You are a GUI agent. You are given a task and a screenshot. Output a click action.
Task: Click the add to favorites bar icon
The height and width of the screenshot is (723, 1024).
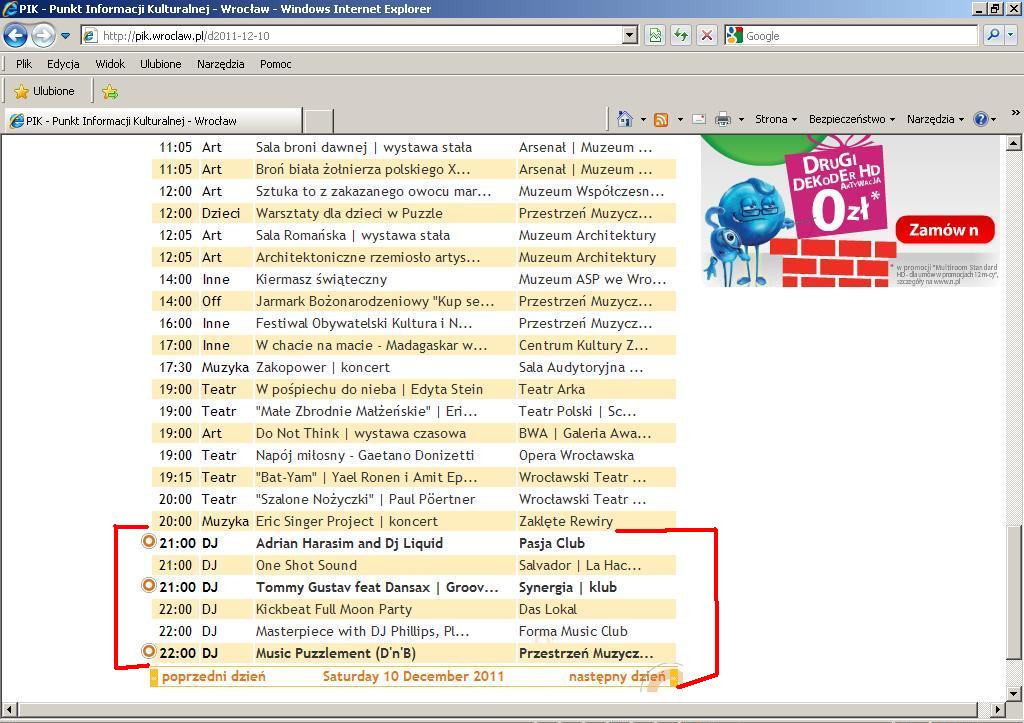click(110, 91)
